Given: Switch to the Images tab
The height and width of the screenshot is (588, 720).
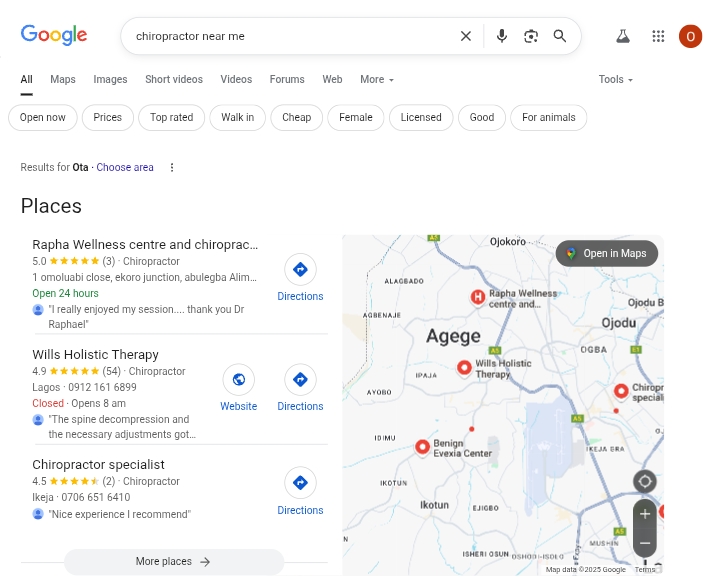Looking at the screenshot, I should pos(110,79).
